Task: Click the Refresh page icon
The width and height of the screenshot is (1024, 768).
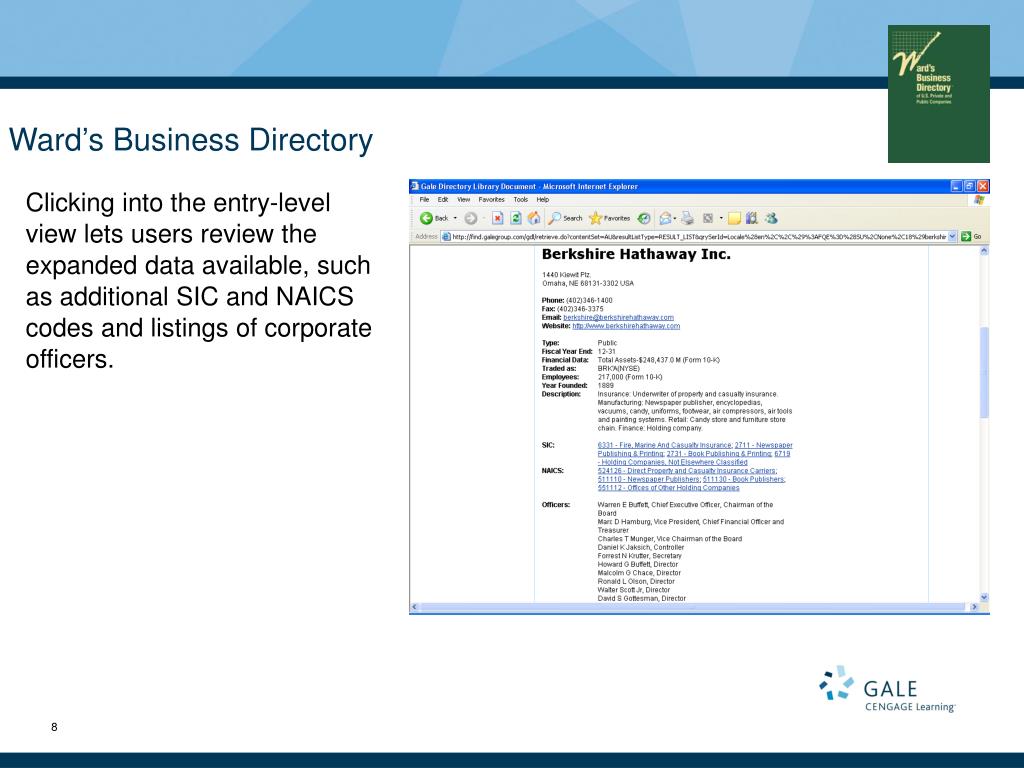Action: tap(515, 218)
